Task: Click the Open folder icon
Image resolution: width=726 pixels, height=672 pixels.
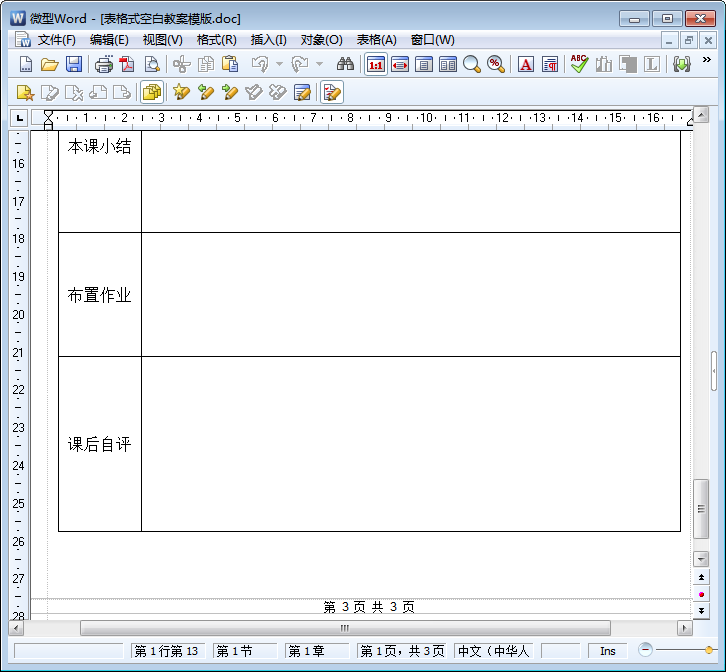Action: click(50, 64)
